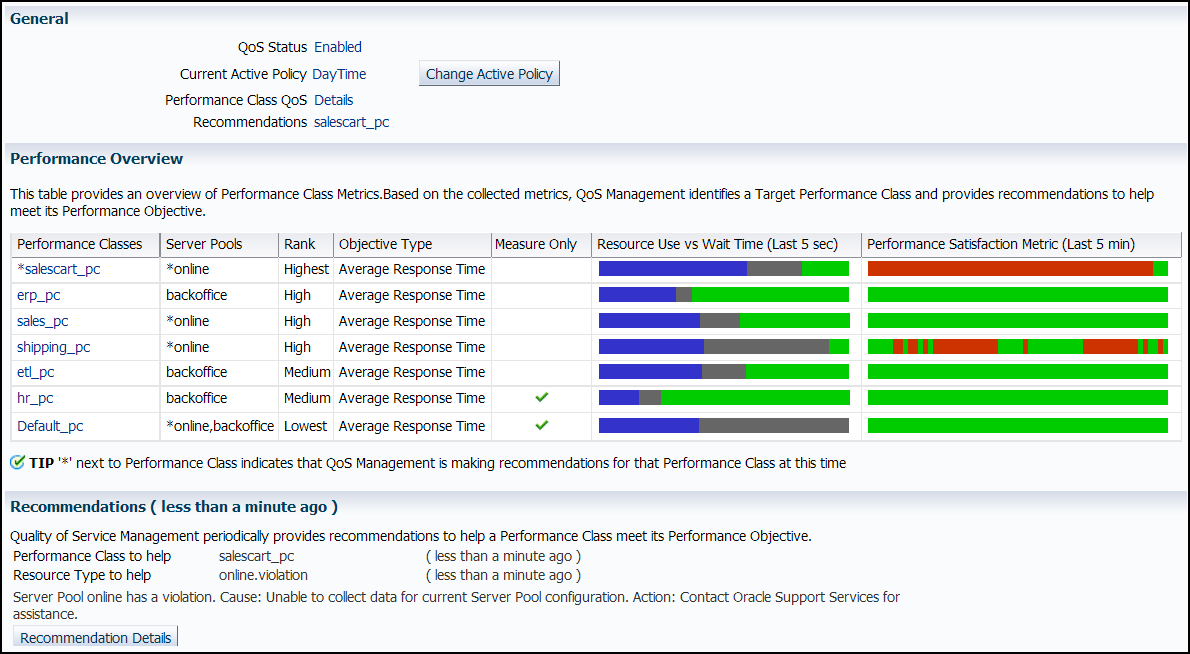
Task: Open the Recommendation Details button
Action: tap(96, 637)
